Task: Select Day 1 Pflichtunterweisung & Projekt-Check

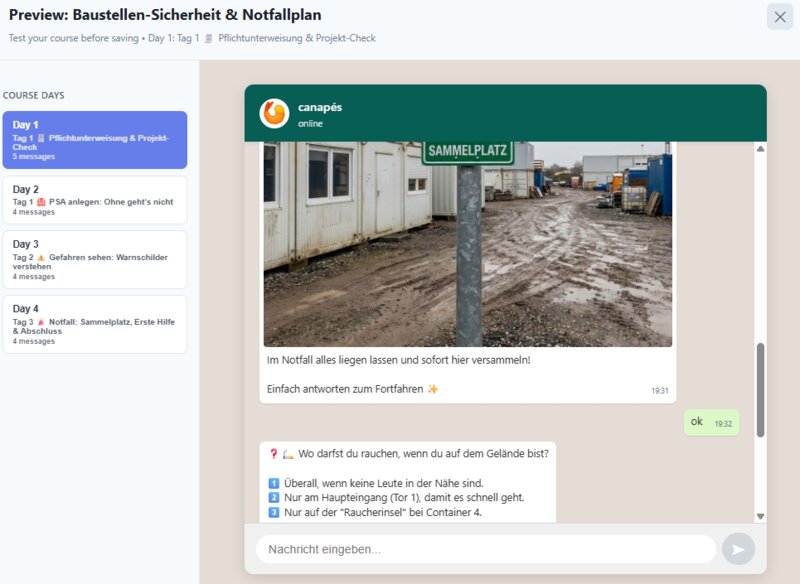Action: [x=94, y=140]
